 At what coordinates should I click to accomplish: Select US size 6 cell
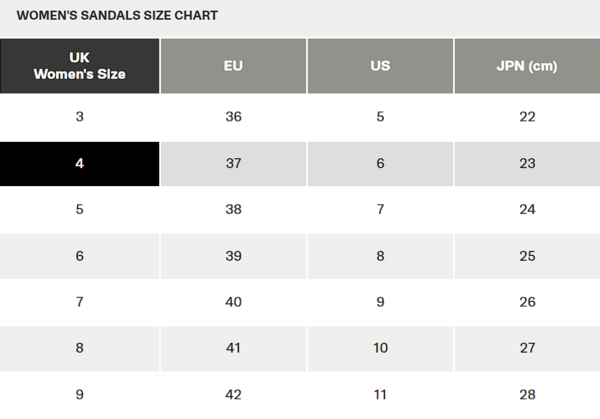(380, 163)
